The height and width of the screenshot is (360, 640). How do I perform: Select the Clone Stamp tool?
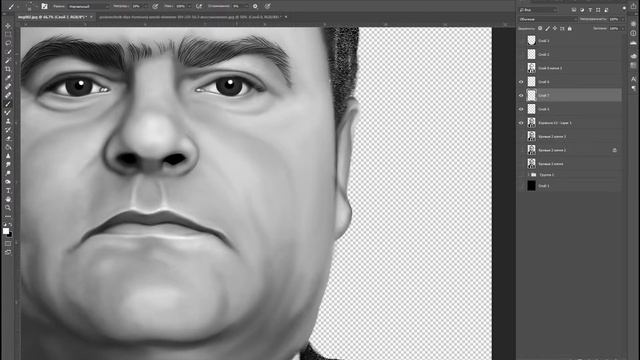8,121
